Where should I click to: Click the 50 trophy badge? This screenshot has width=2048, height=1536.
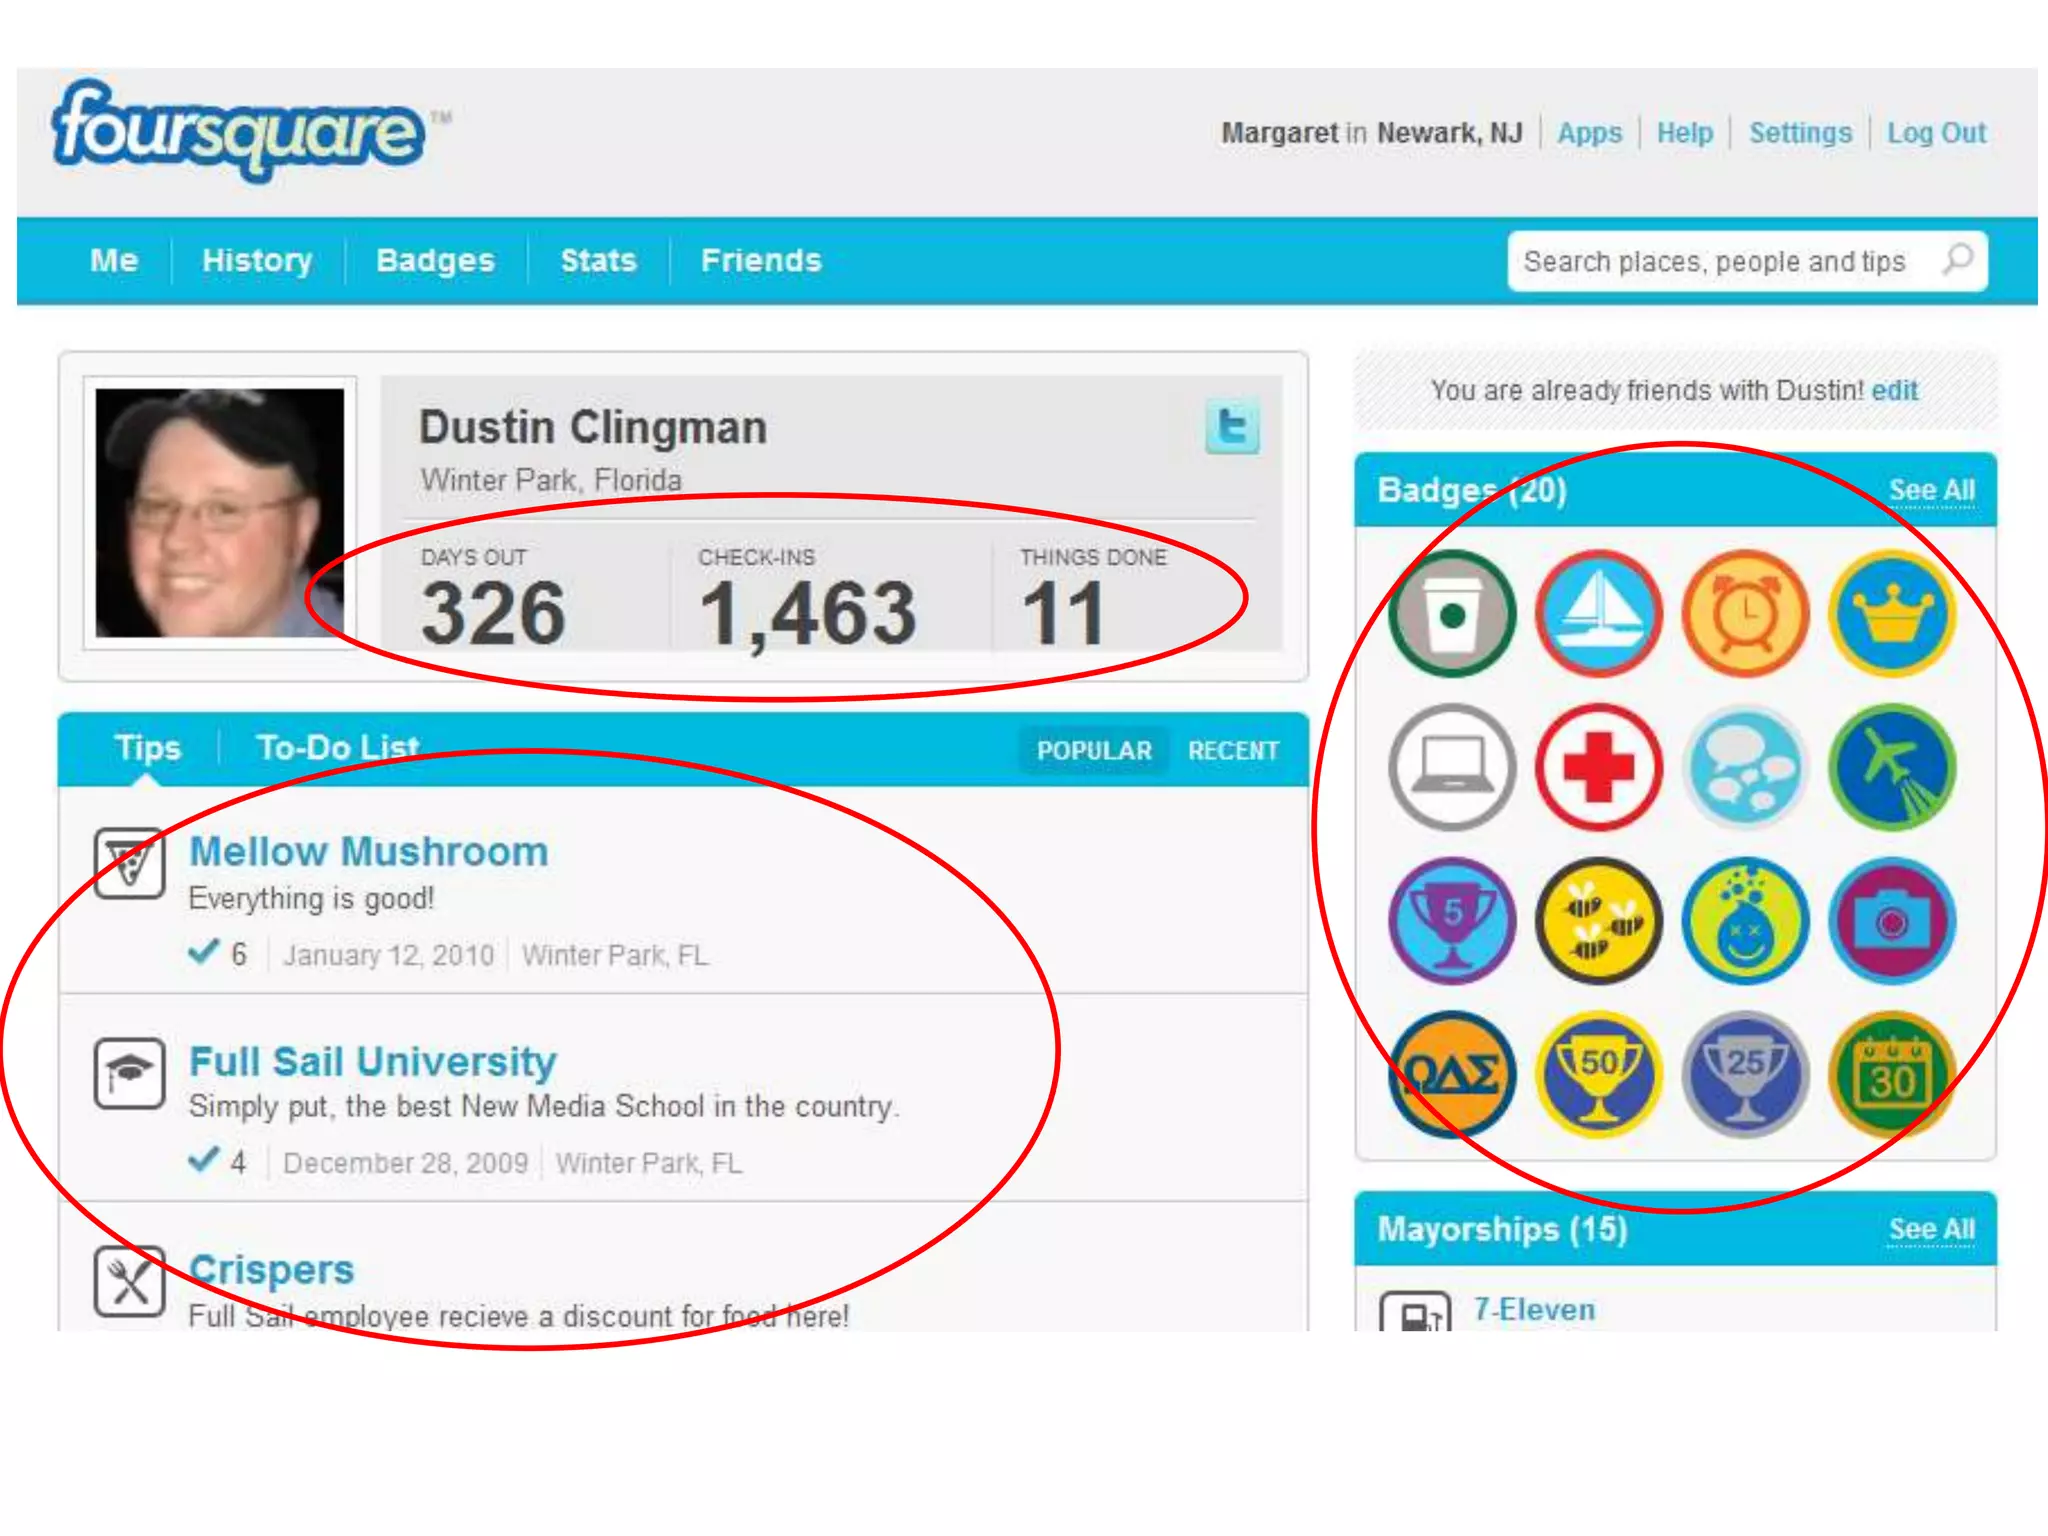(1599, 1075)
